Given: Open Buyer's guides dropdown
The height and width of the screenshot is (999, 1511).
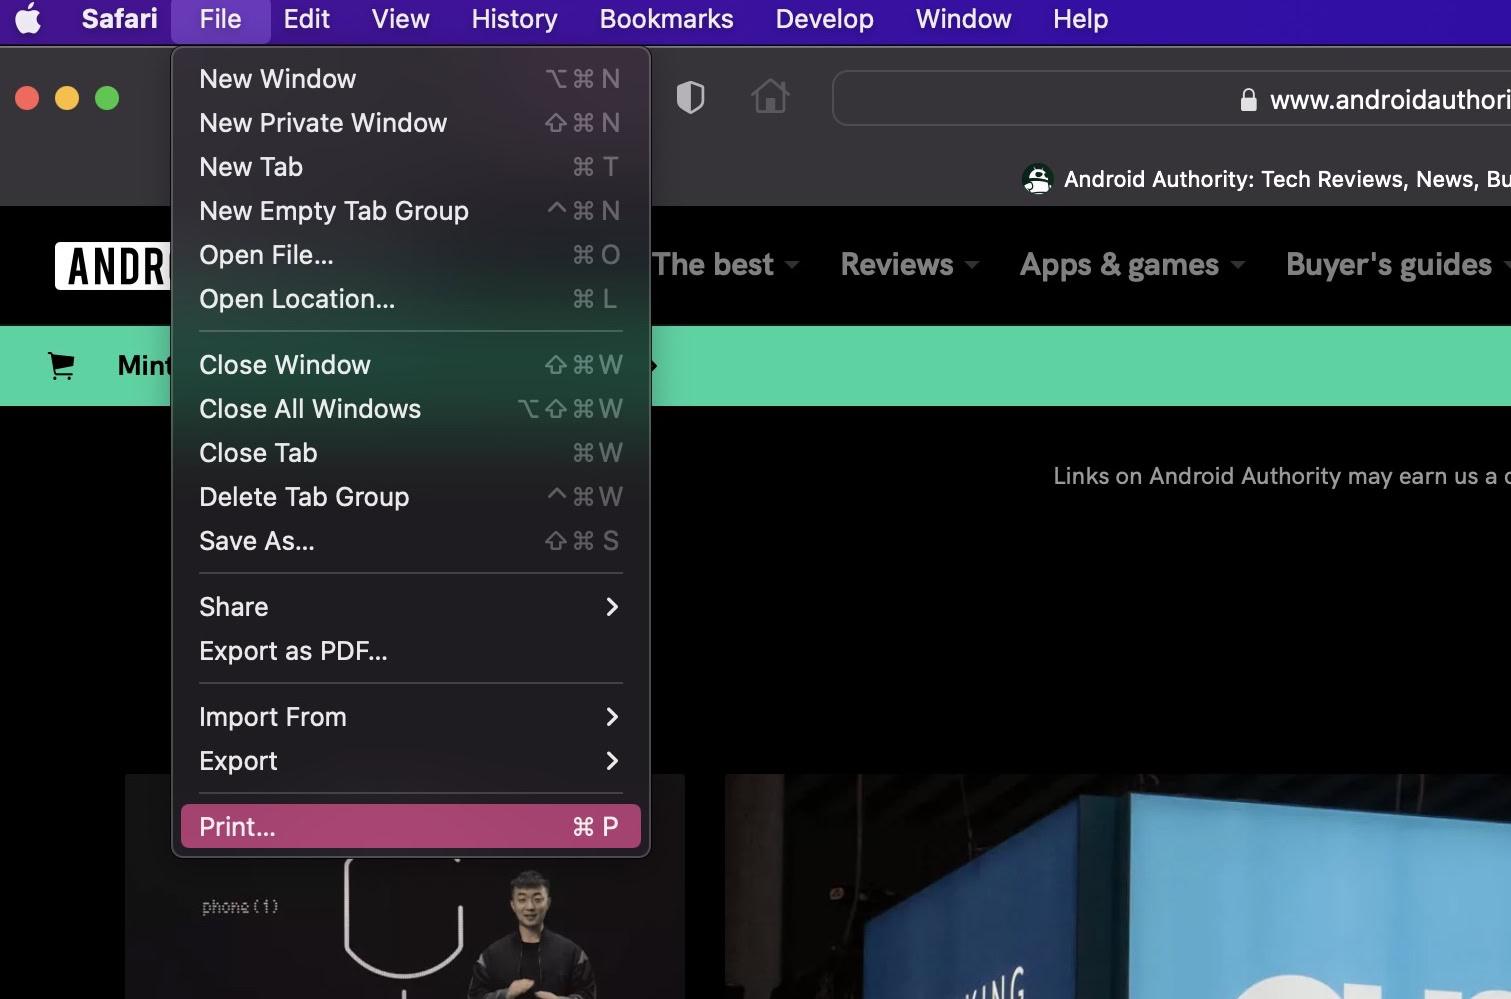Looking at the screenshot, I should coord(1398,265).
